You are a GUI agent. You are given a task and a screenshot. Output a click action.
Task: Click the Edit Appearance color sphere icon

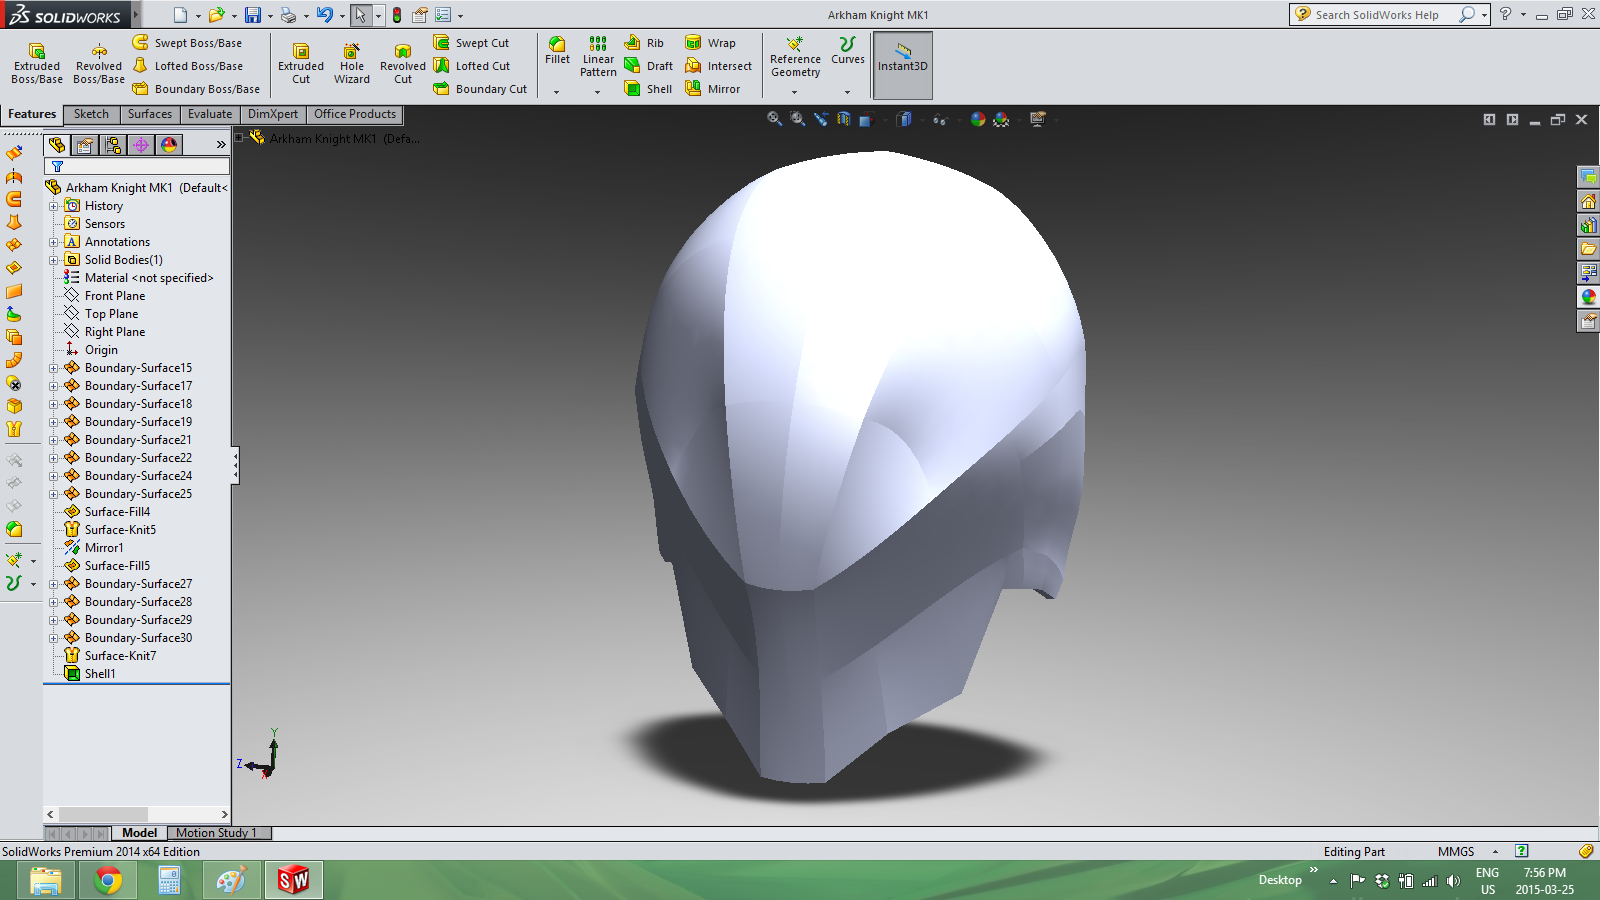click(x=977, y=119)
